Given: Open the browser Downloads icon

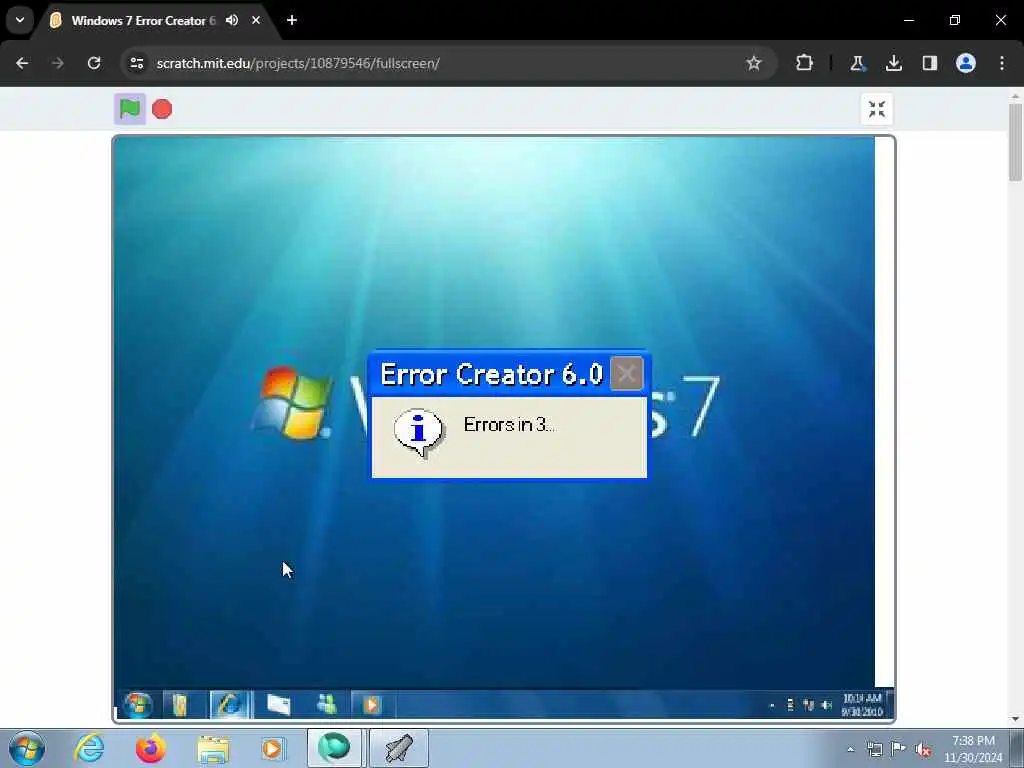Looking at the screenshot, I should pos(894,63).
